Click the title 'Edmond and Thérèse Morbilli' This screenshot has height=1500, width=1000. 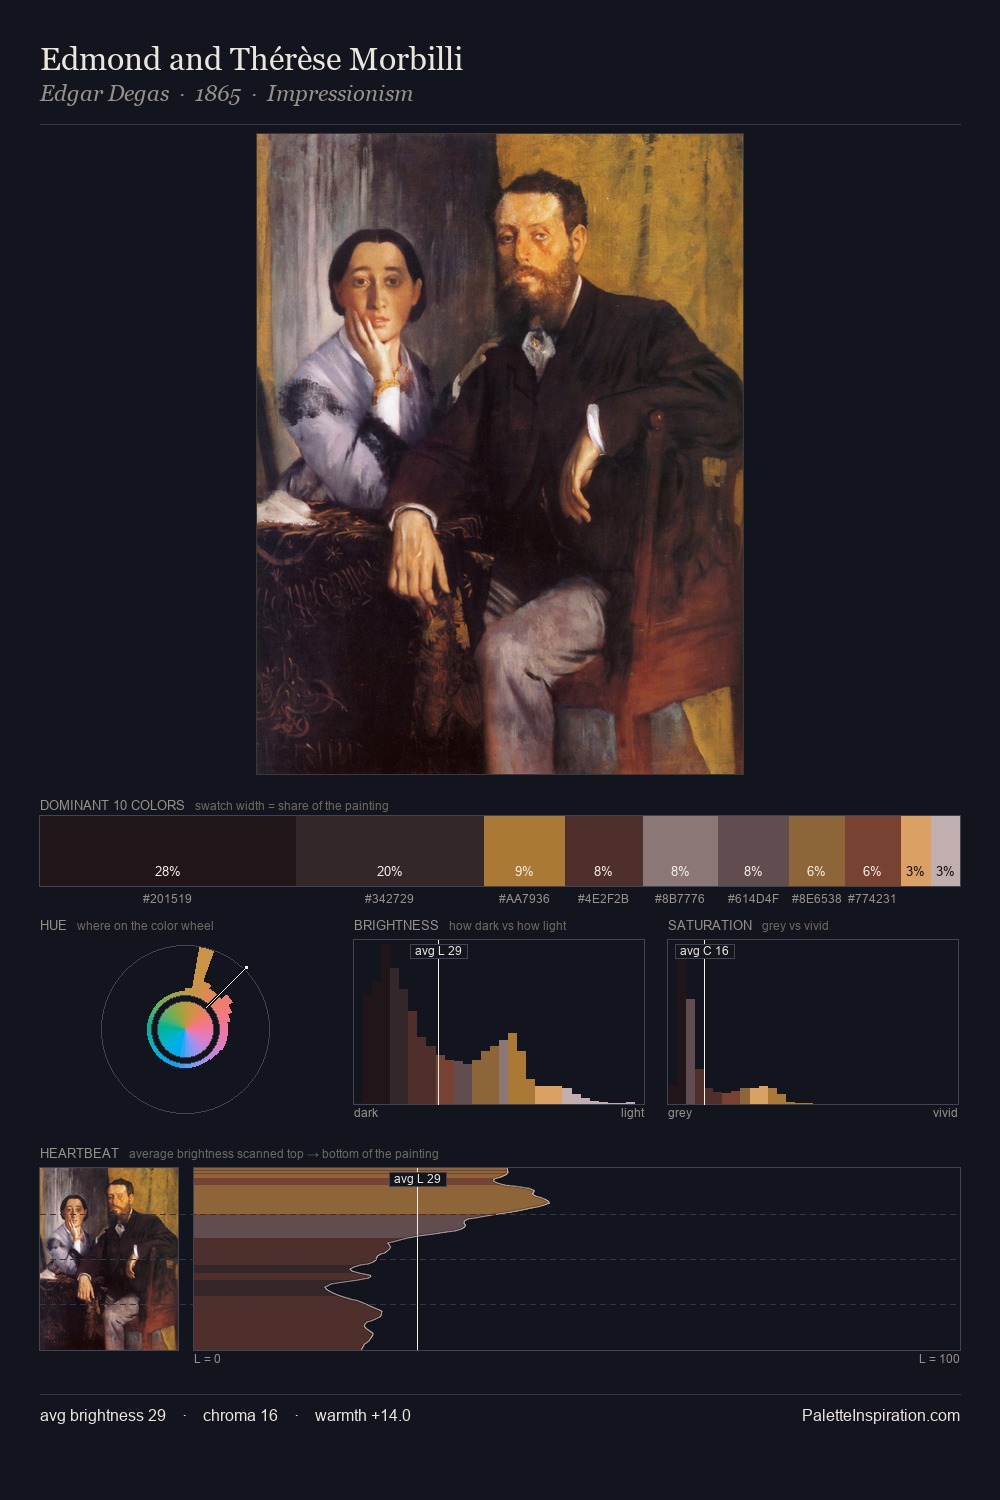(251, 59)
